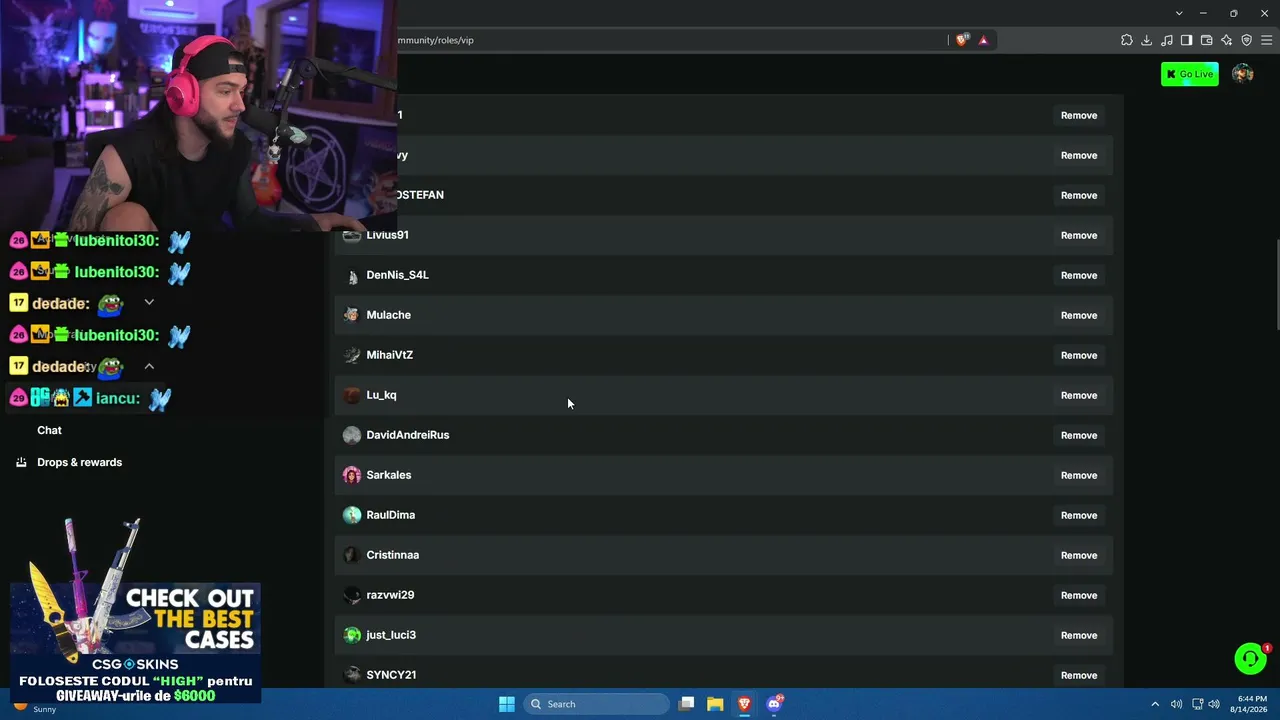Click the username SYNCY21

[391, 675]
